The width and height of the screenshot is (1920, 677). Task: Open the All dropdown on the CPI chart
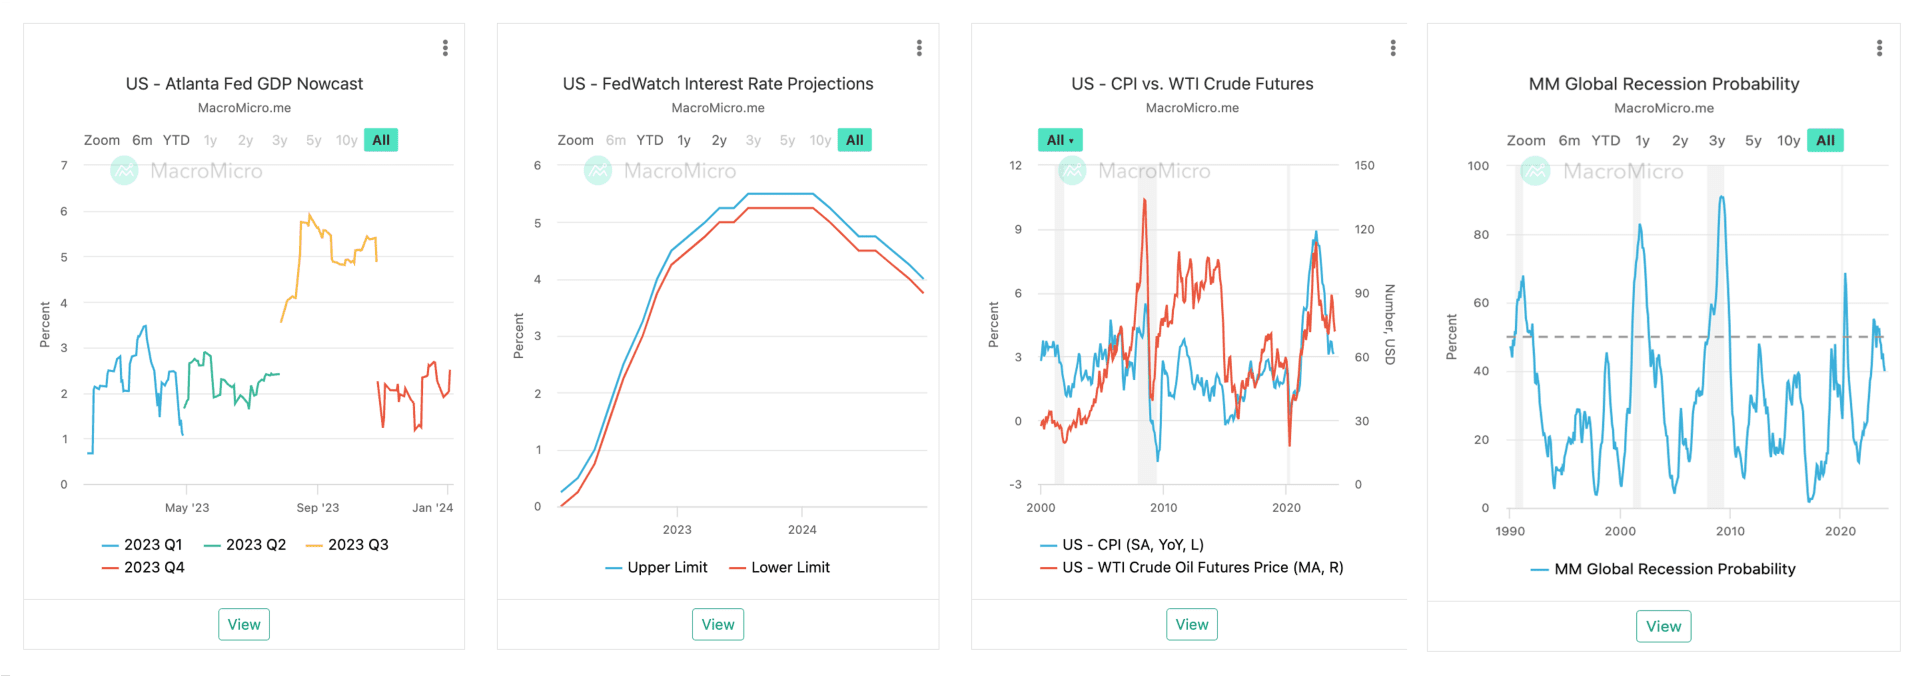tap(1060, 139)
